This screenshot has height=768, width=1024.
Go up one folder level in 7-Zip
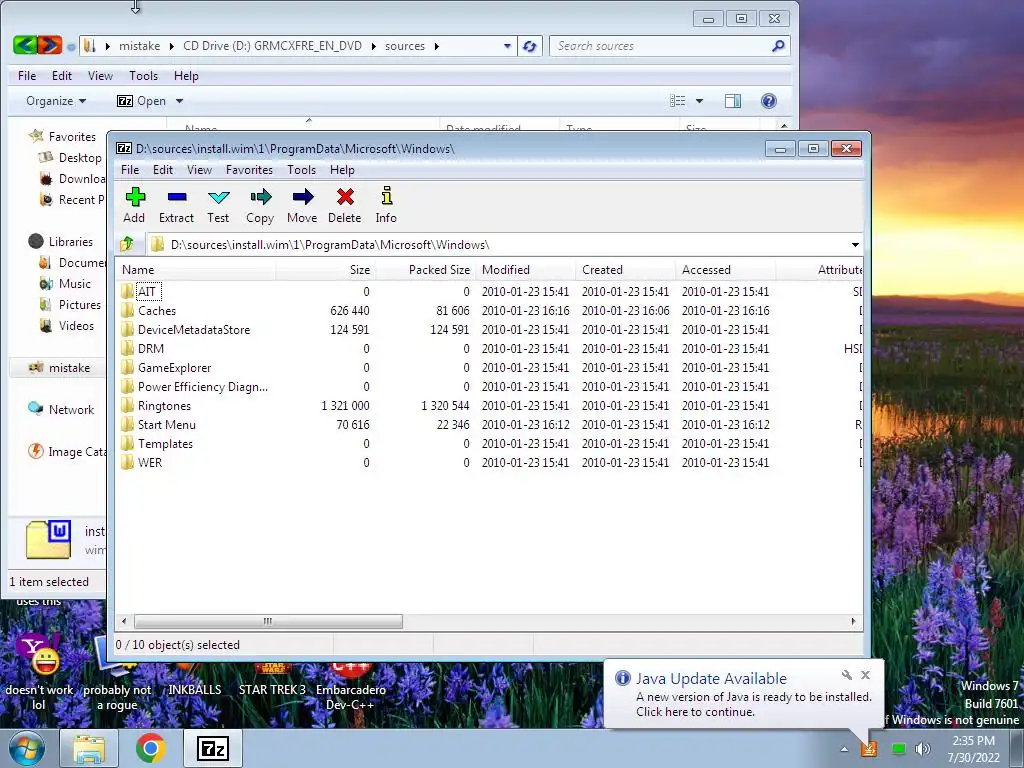[127, 244]
